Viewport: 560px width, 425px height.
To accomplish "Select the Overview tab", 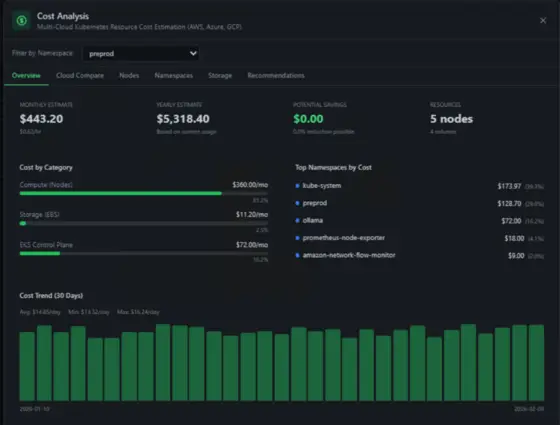I will point(26,75).
